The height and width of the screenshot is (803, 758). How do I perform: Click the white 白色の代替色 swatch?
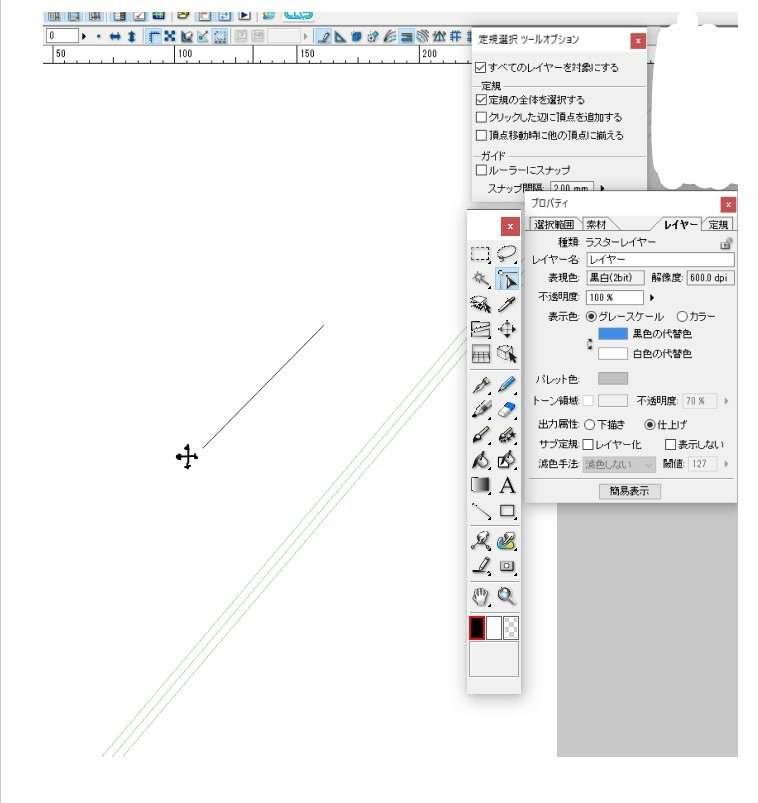613,353
